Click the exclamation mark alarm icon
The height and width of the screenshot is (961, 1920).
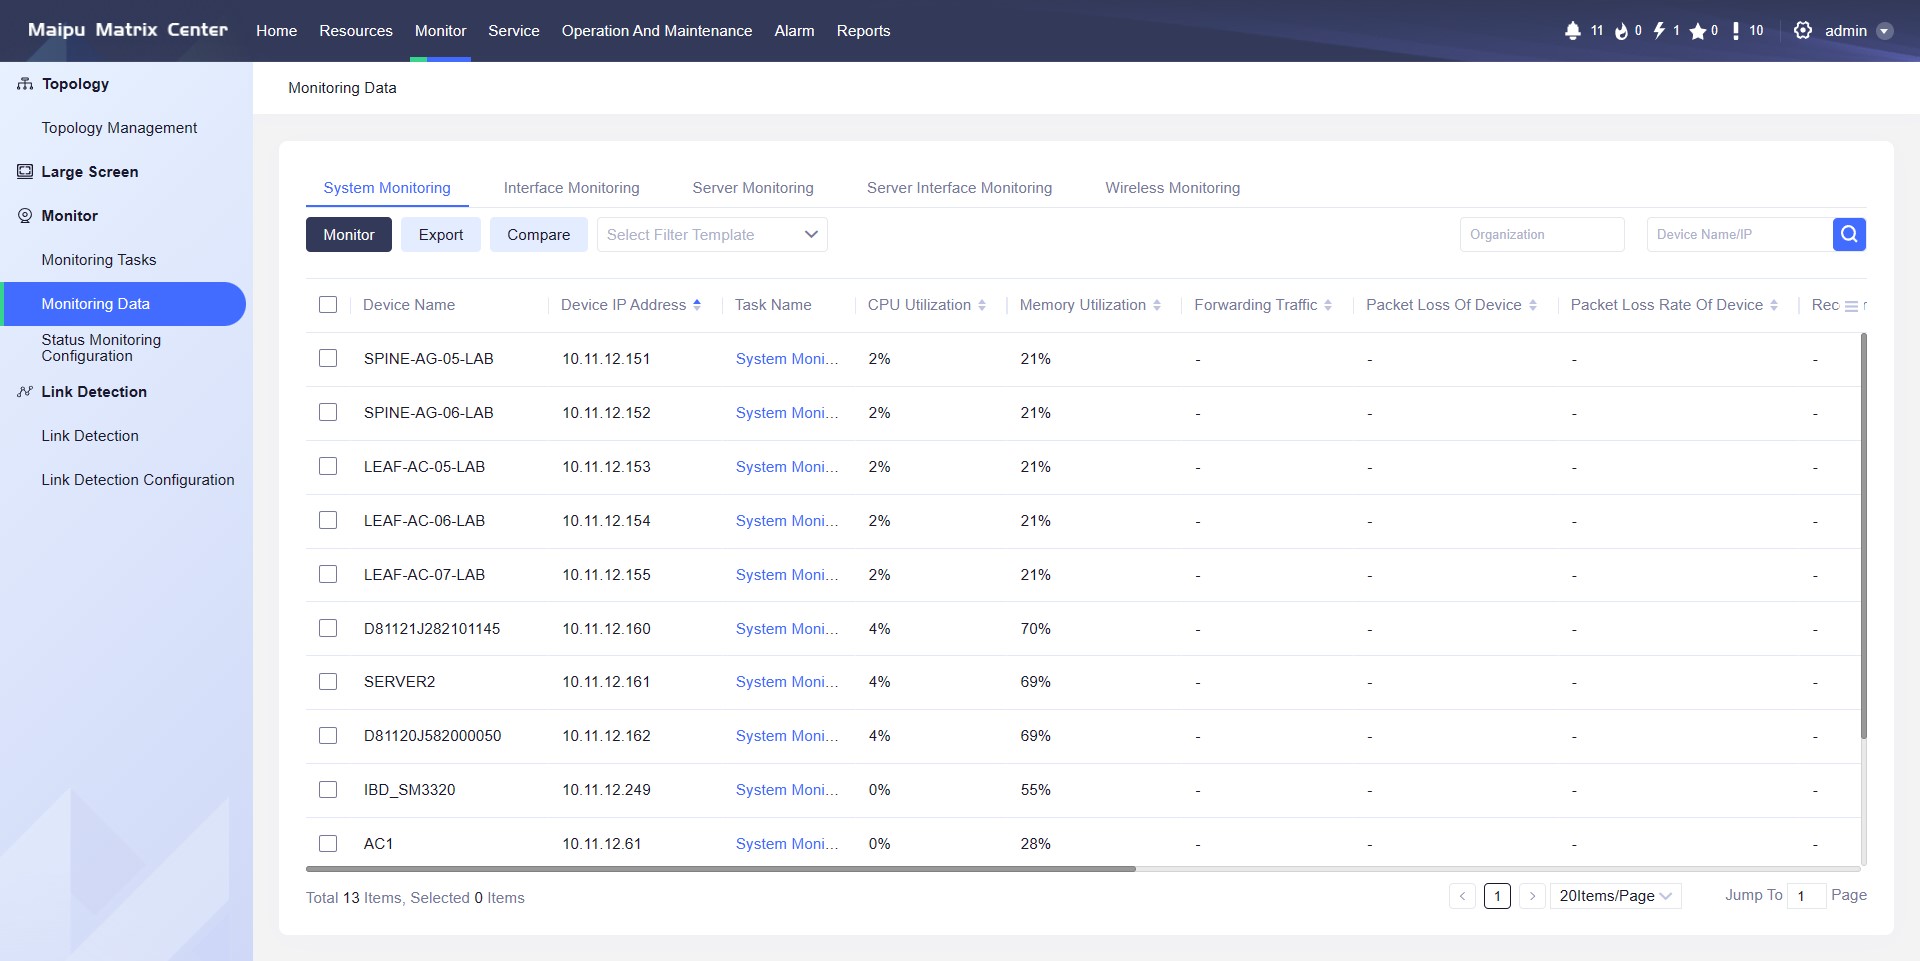coord(1736,31)
